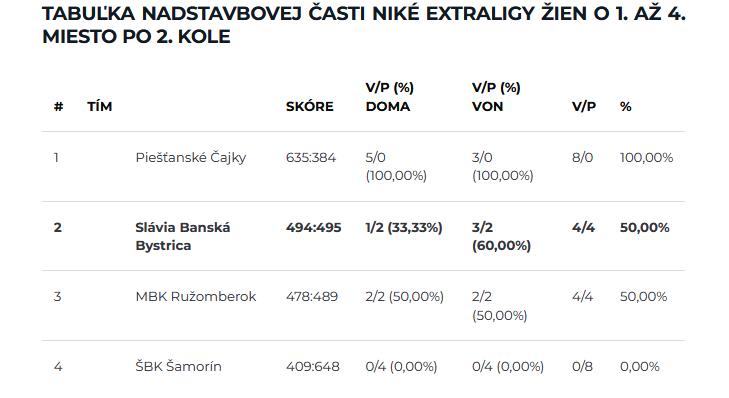Click the 100,00% total percentage cell

(646, 158)
